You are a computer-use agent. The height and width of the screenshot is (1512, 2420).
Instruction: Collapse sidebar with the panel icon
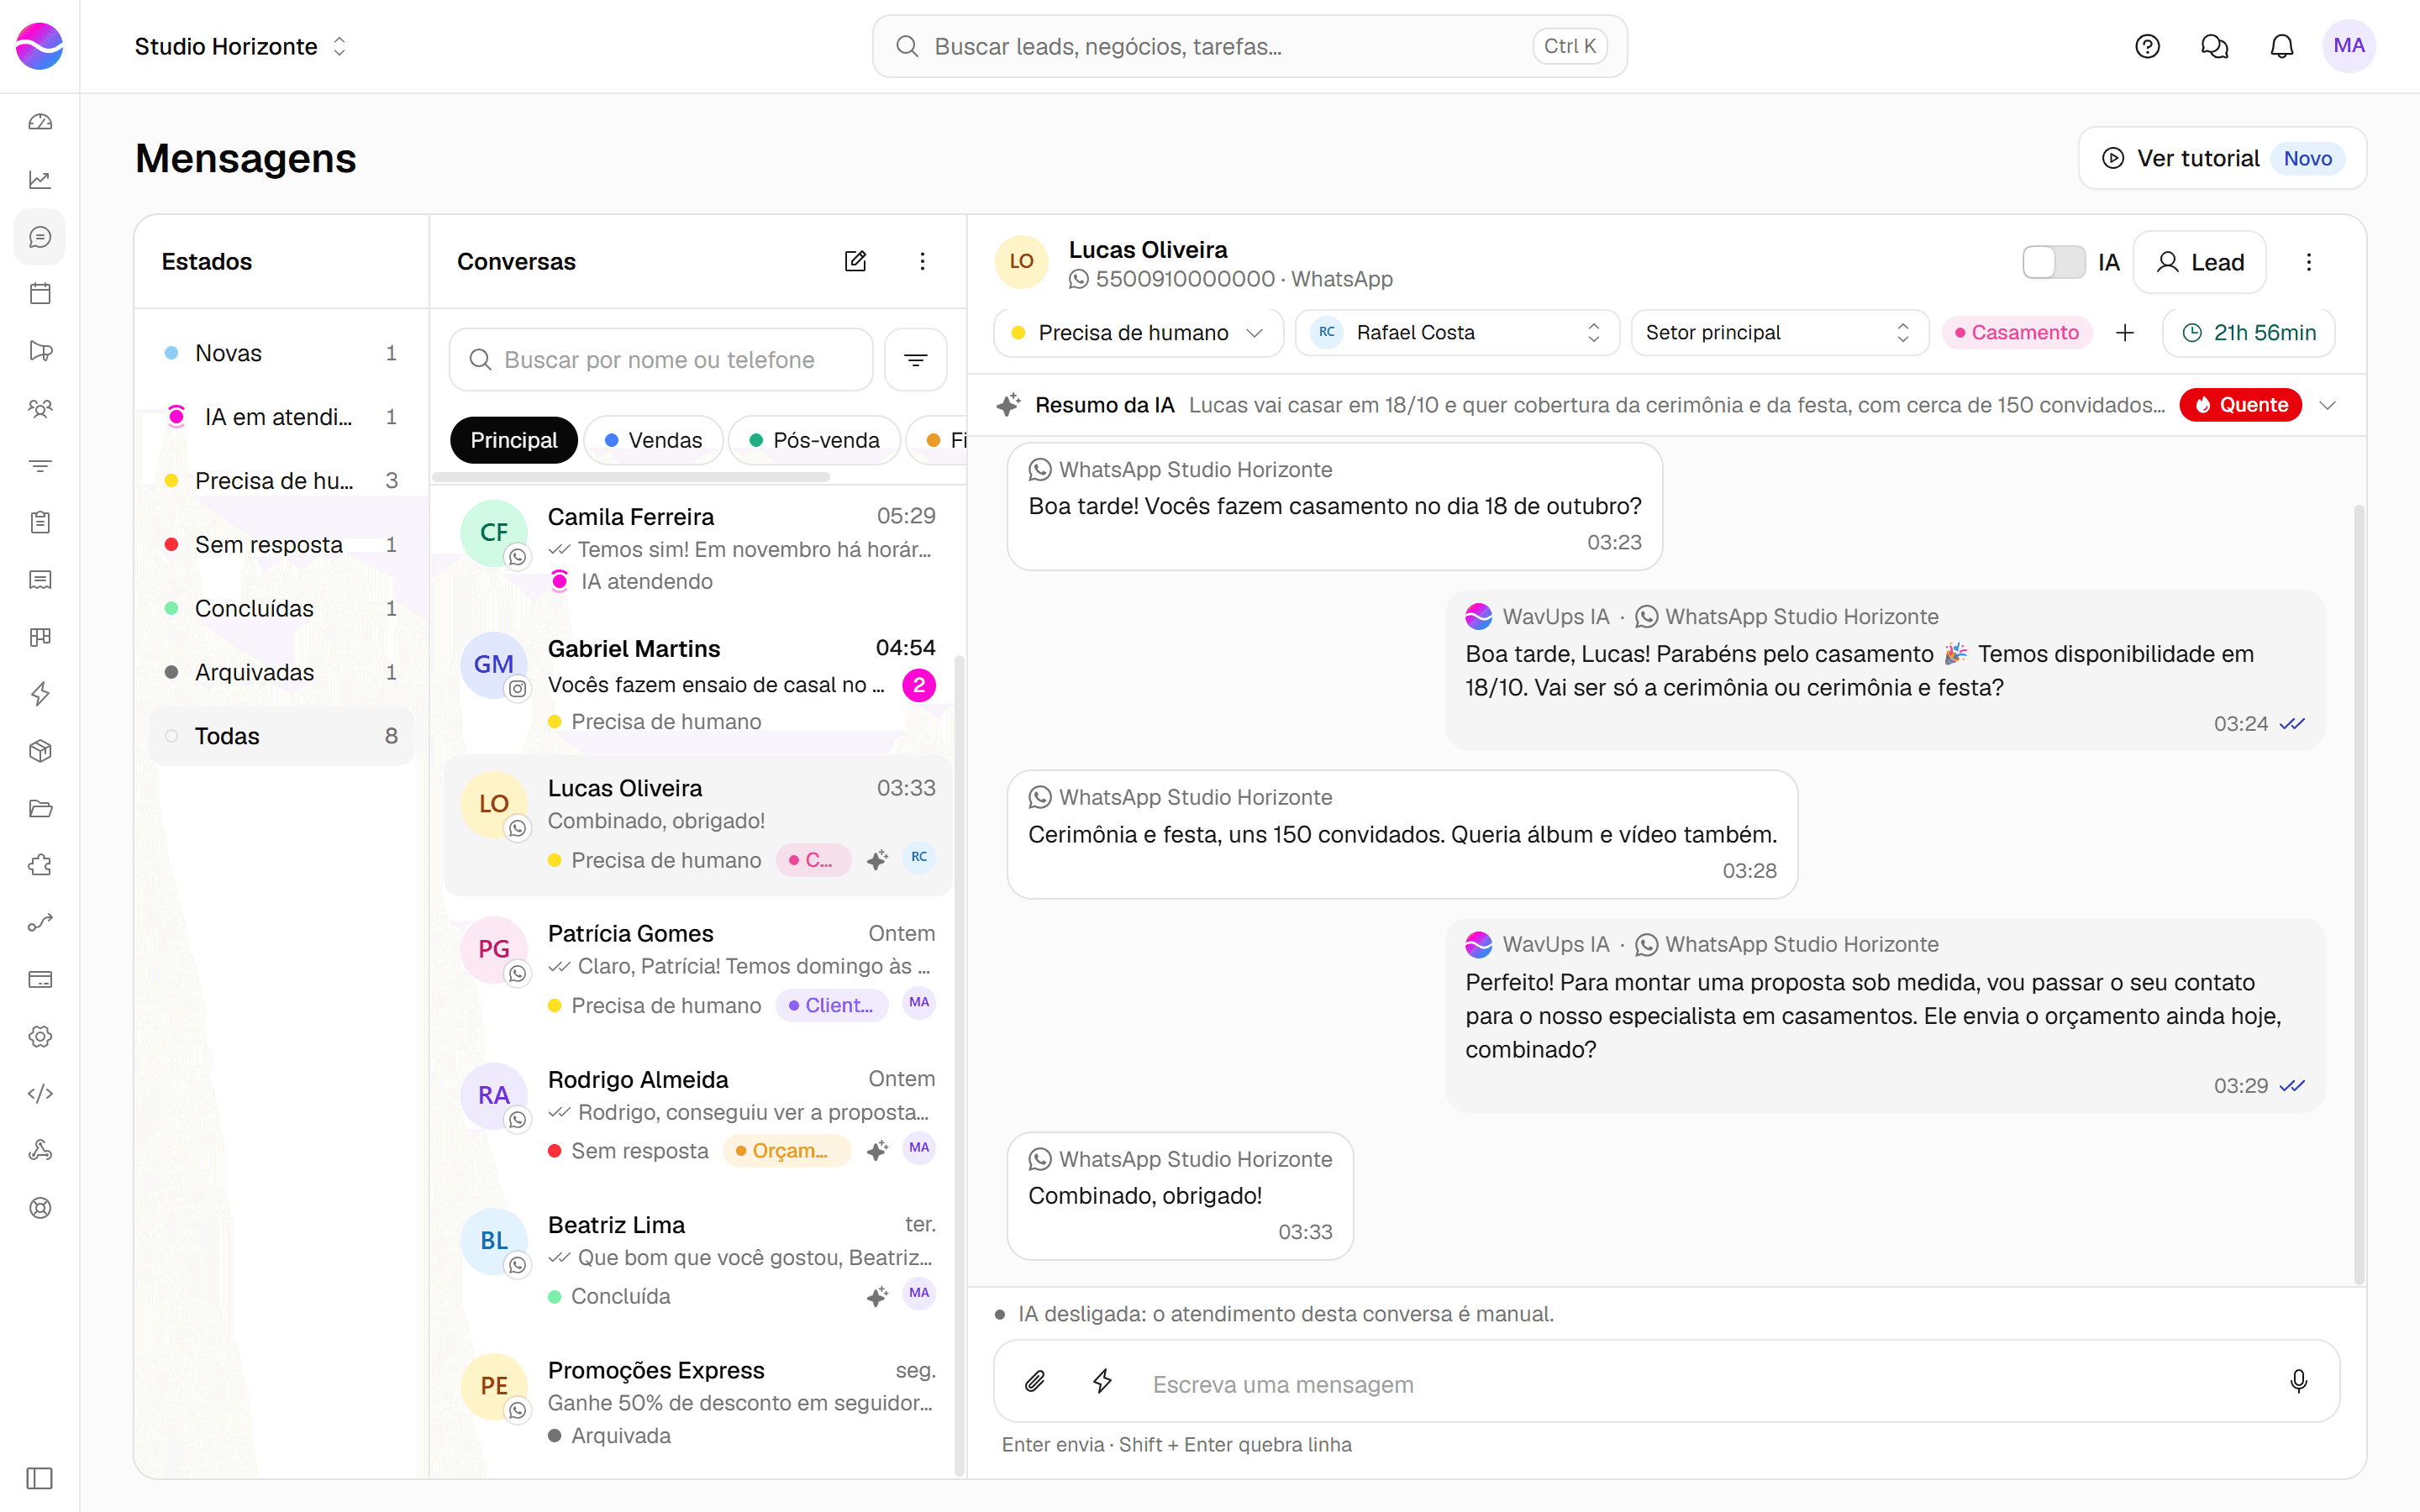point(40,1478)
